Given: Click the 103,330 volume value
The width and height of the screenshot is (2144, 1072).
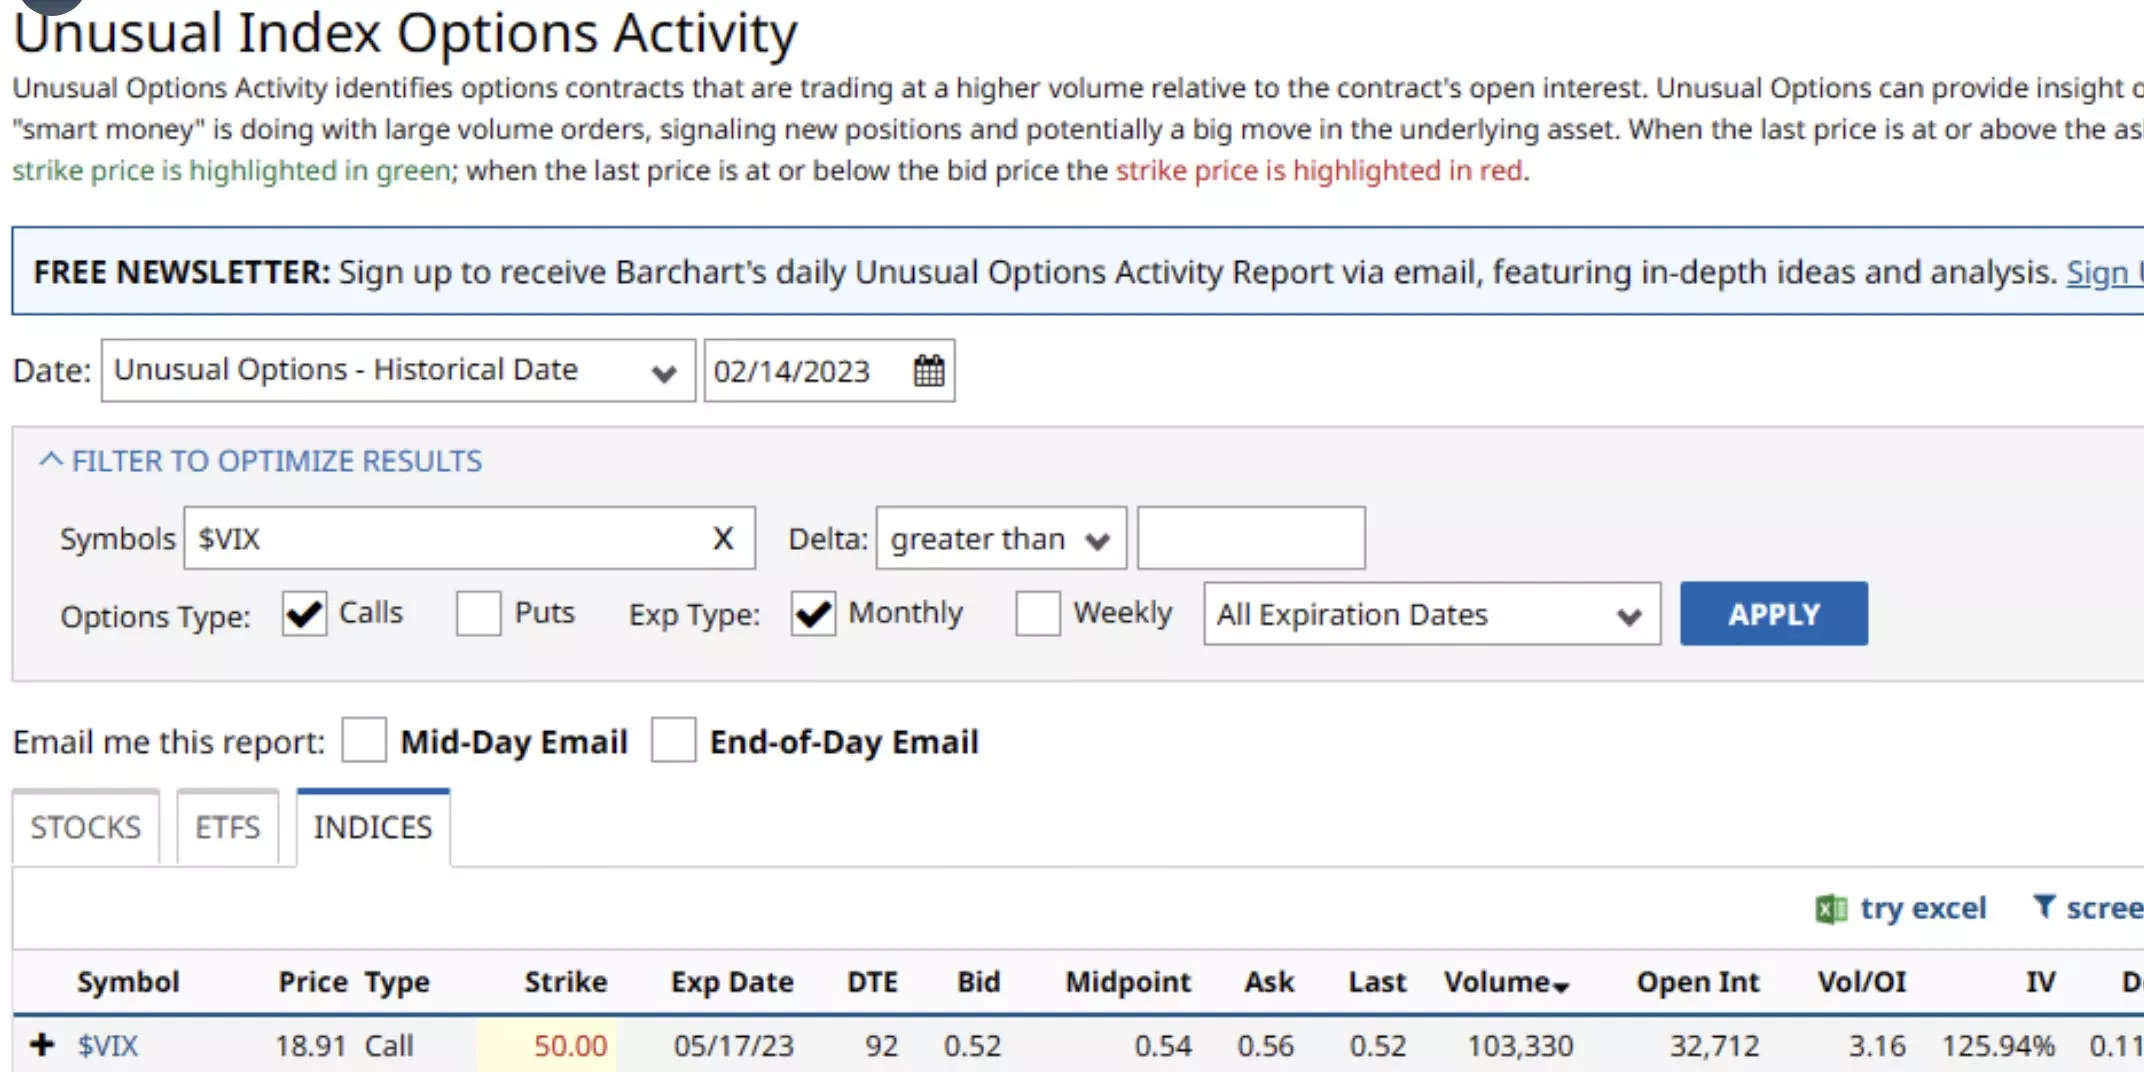Looking at the screenshot, I should click(x=1520, y=1046).
